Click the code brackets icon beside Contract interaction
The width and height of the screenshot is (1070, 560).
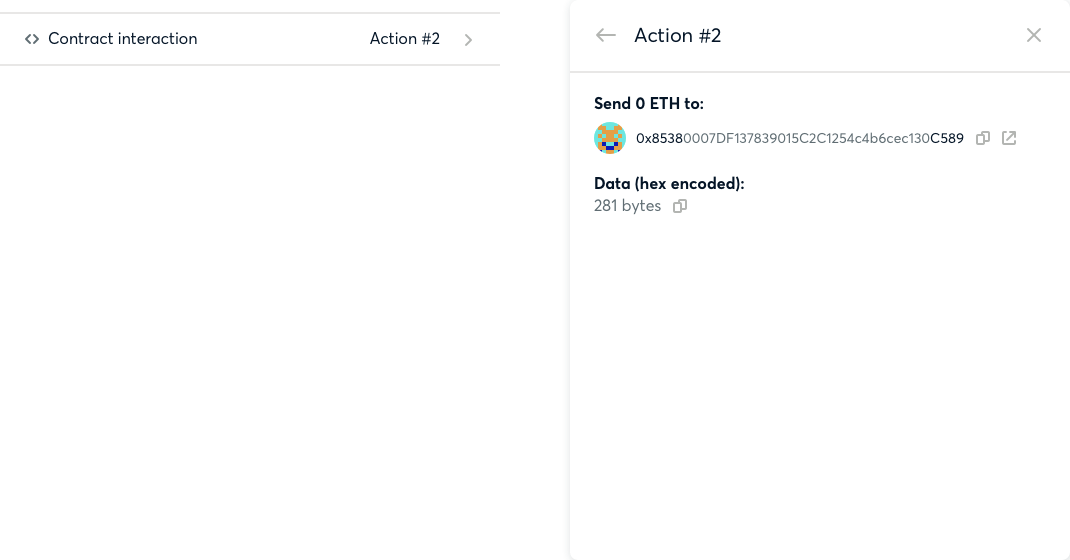coord(31,39)
